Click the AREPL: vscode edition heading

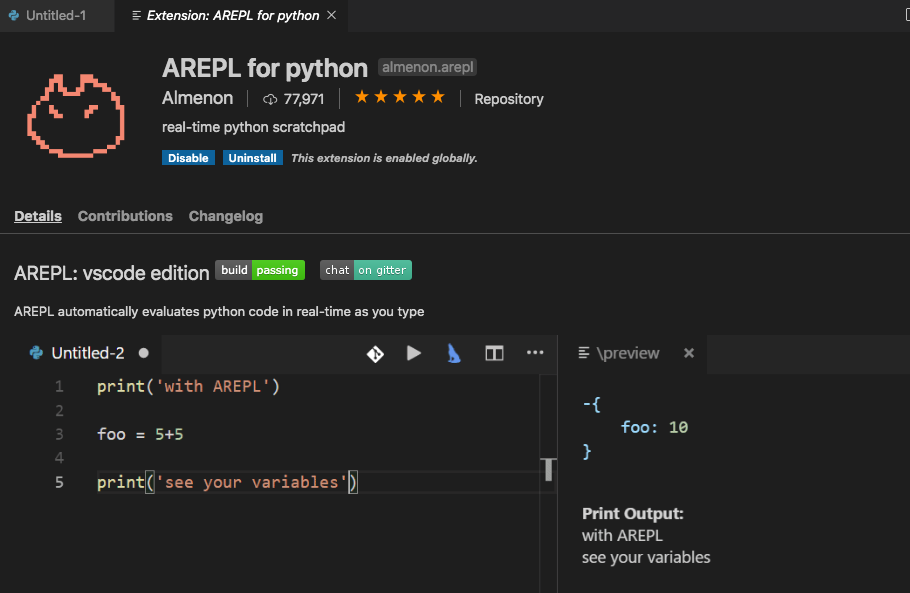[111, 273]
